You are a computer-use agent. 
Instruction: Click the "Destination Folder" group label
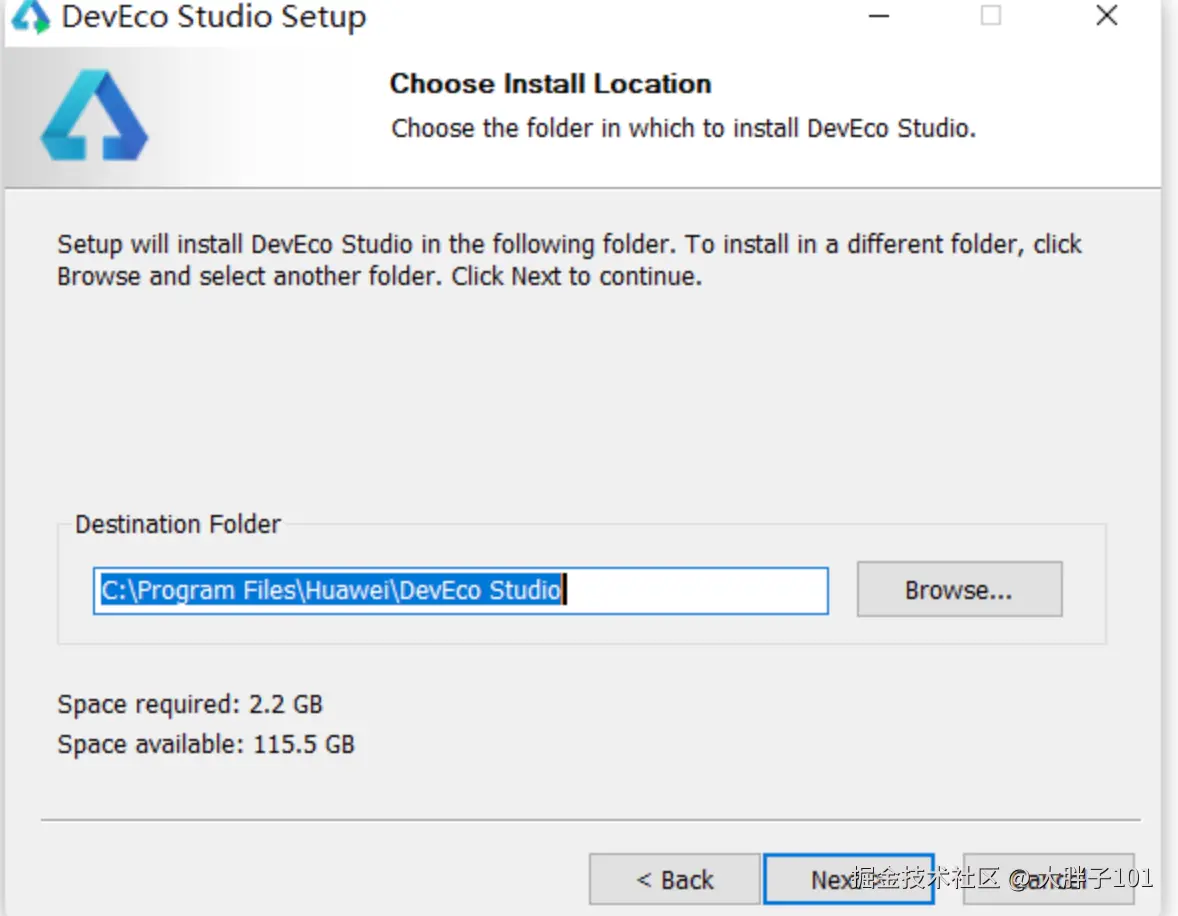pos(178,525)
